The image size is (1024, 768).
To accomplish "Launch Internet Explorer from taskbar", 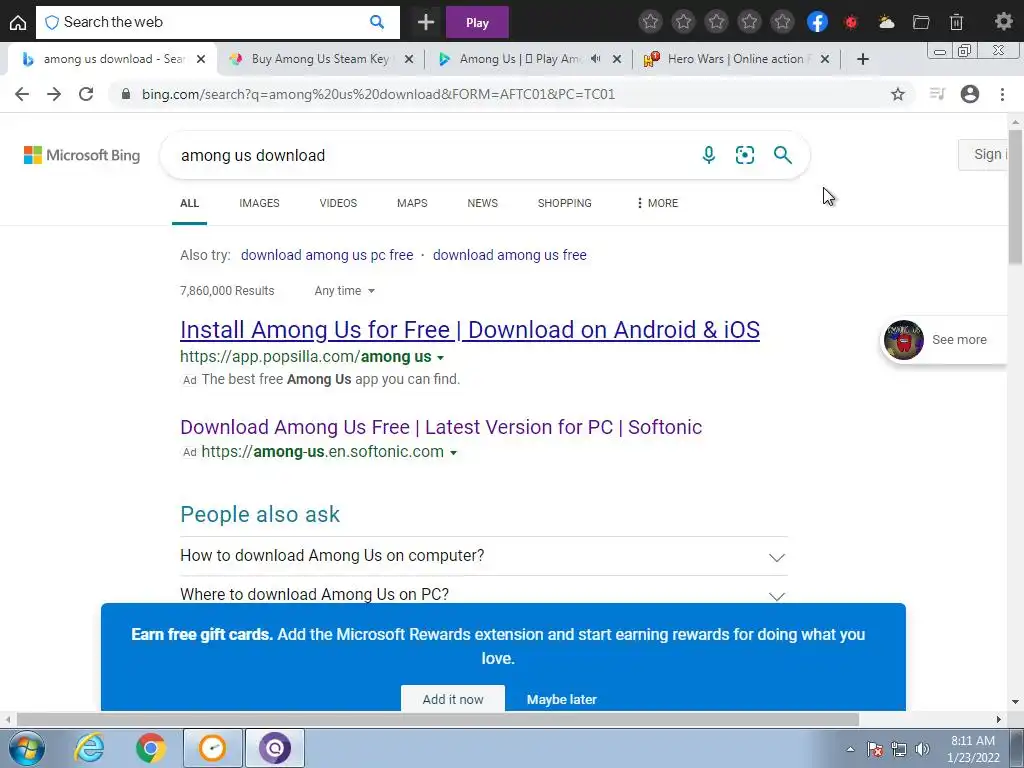I will coord(89,748).
